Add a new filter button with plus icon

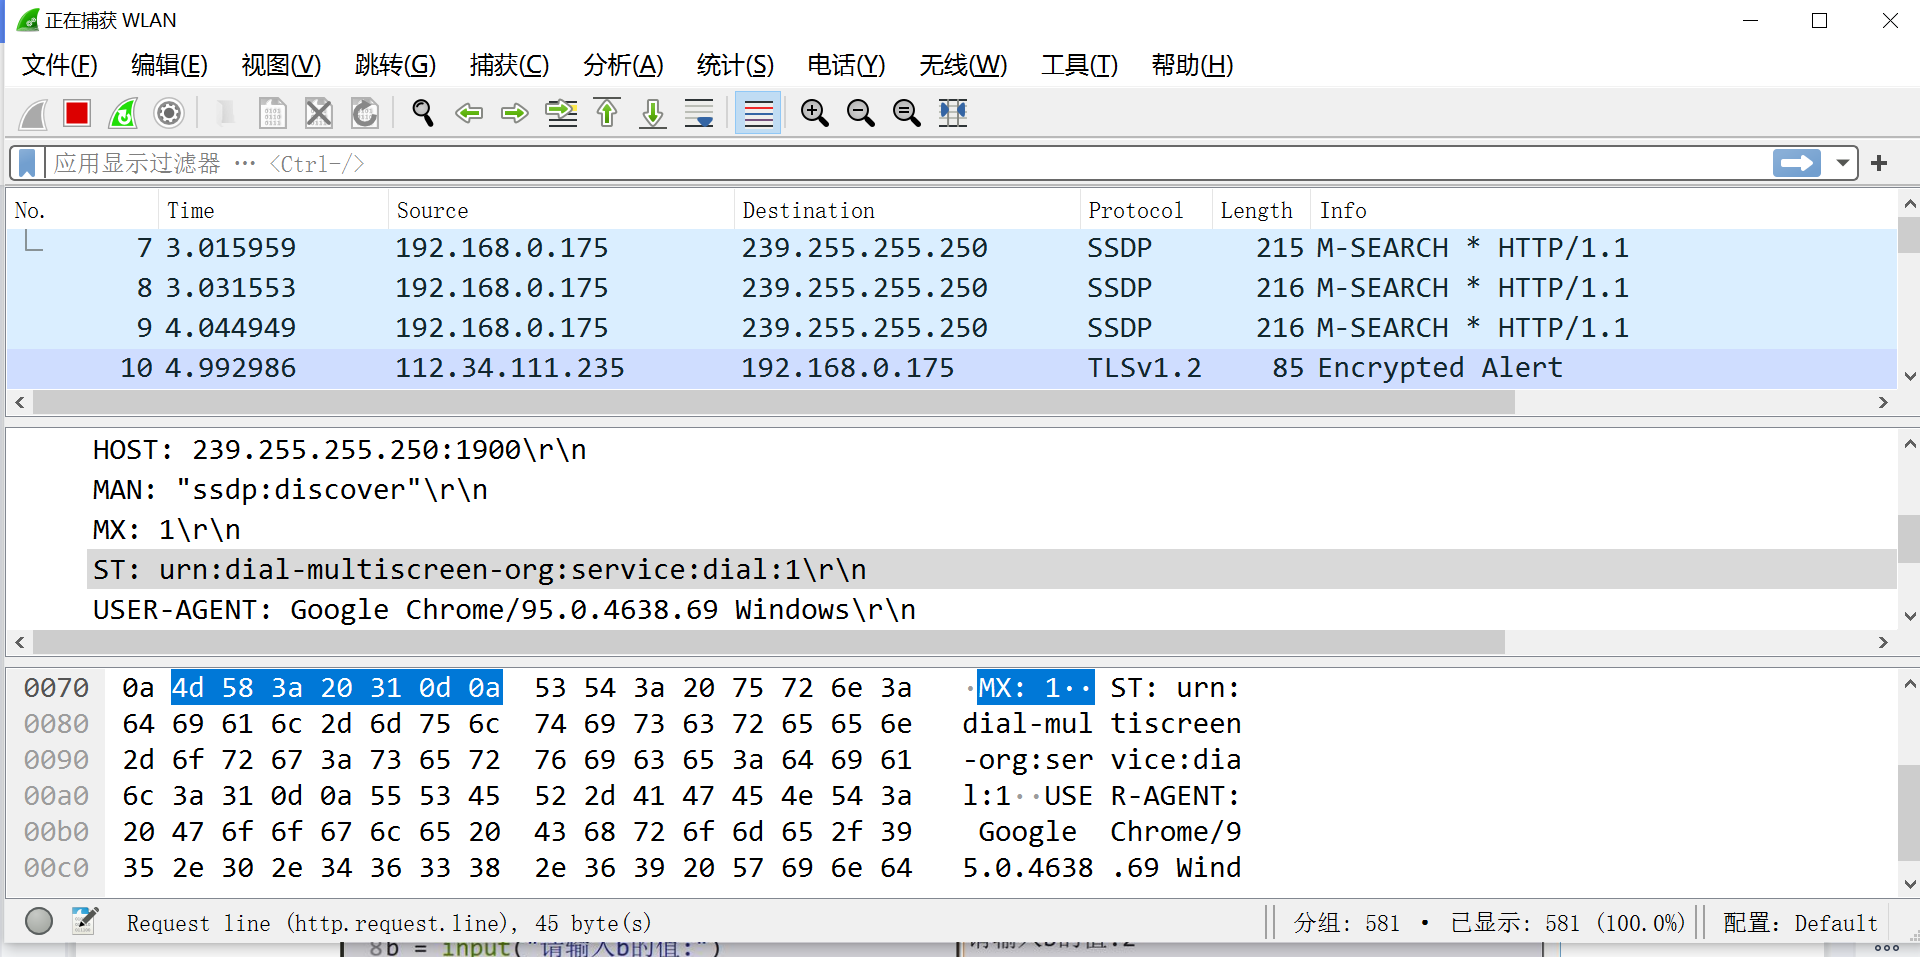1880,162
